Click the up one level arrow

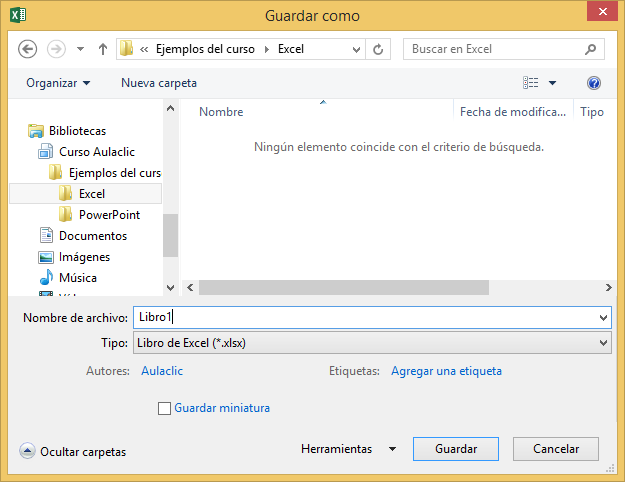coord(102,48)
